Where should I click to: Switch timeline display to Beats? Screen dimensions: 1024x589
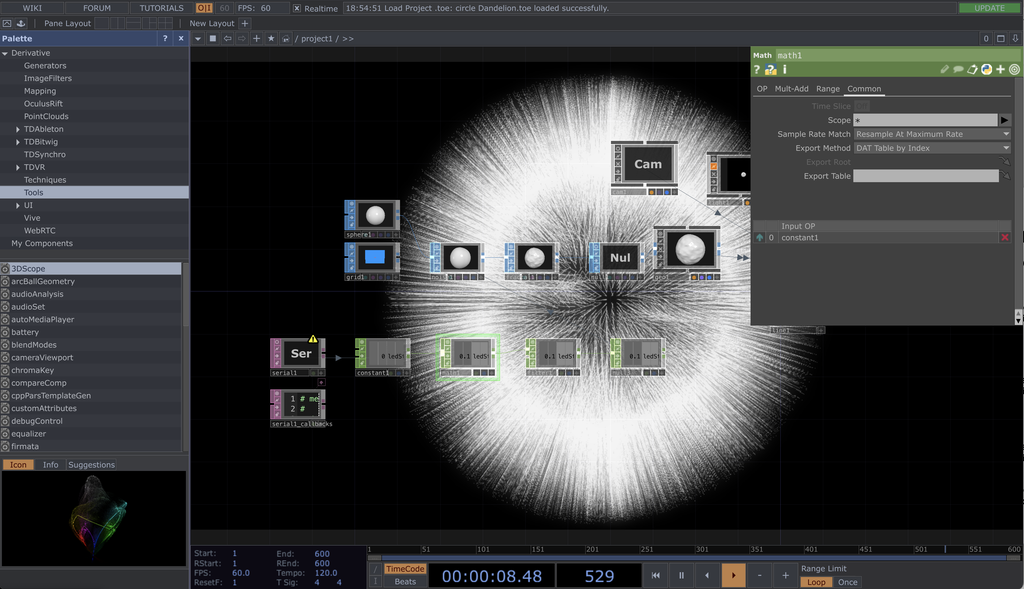pos(405,581)
